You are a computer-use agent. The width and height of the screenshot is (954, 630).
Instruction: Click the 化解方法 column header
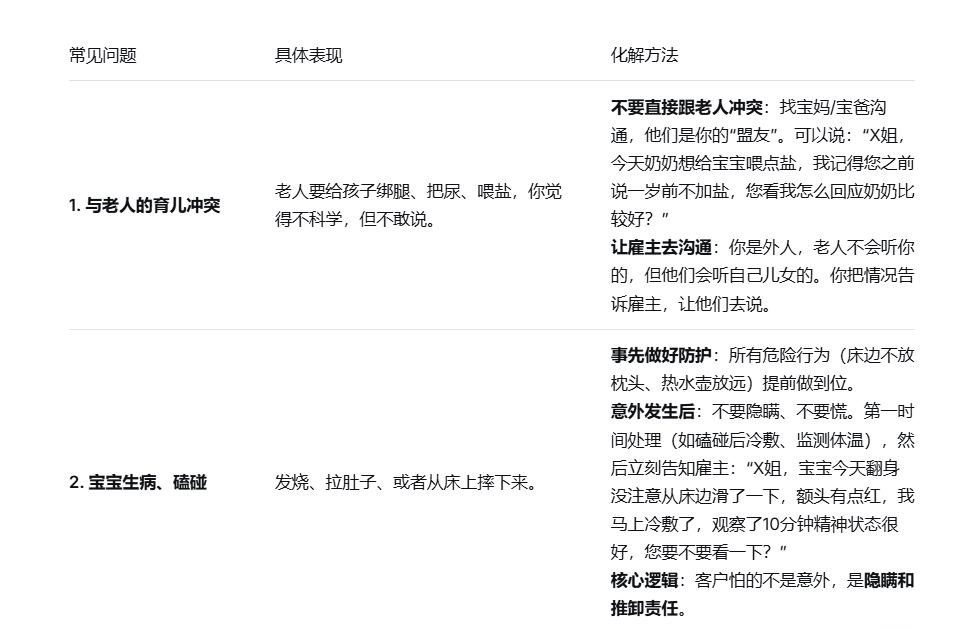point(644,55)
